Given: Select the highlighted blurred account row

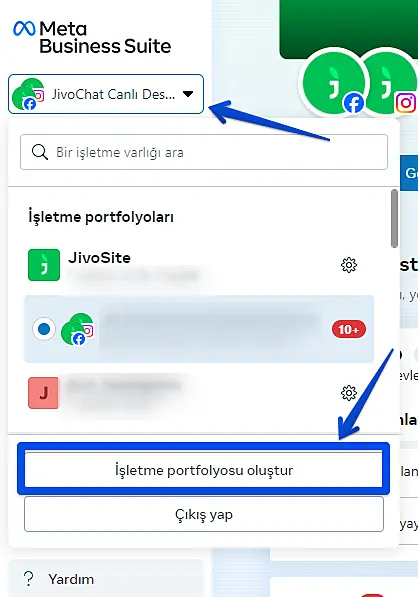Looking at the screenshot, I should (x=199, y=329).
